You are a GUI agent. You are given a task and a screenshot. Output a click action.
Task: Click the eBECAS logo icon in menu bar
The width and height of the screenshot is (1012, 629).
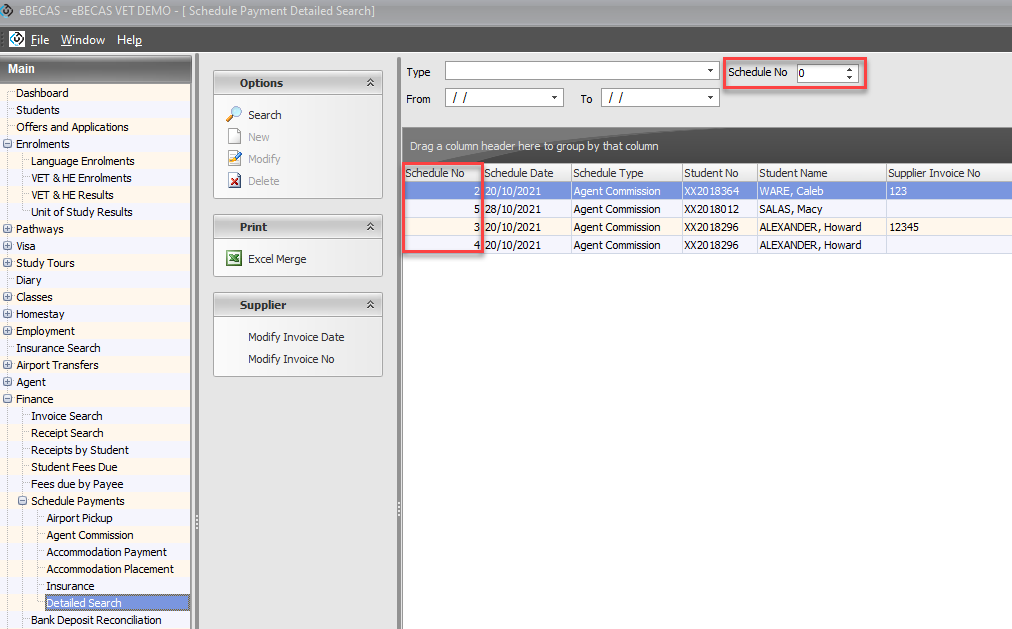(x=17, y=40)
